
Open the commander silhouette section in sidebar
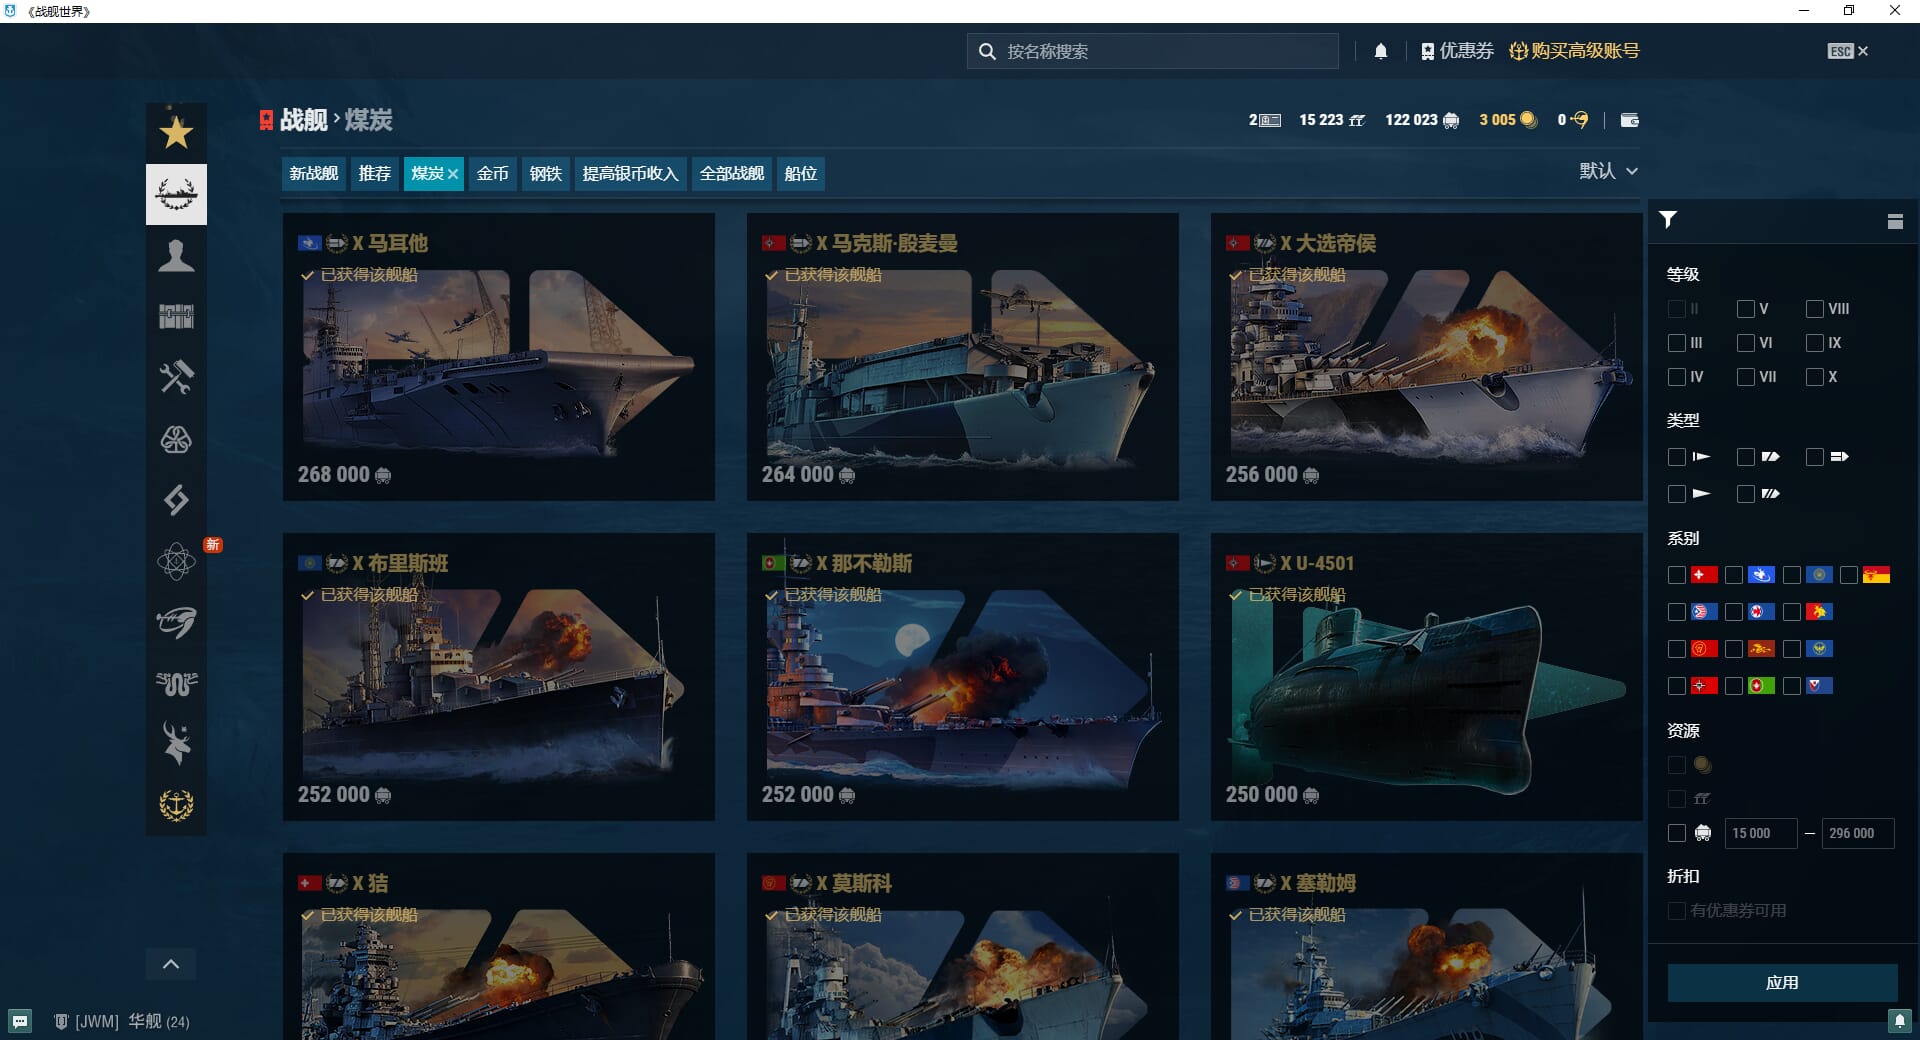[176, 256]
